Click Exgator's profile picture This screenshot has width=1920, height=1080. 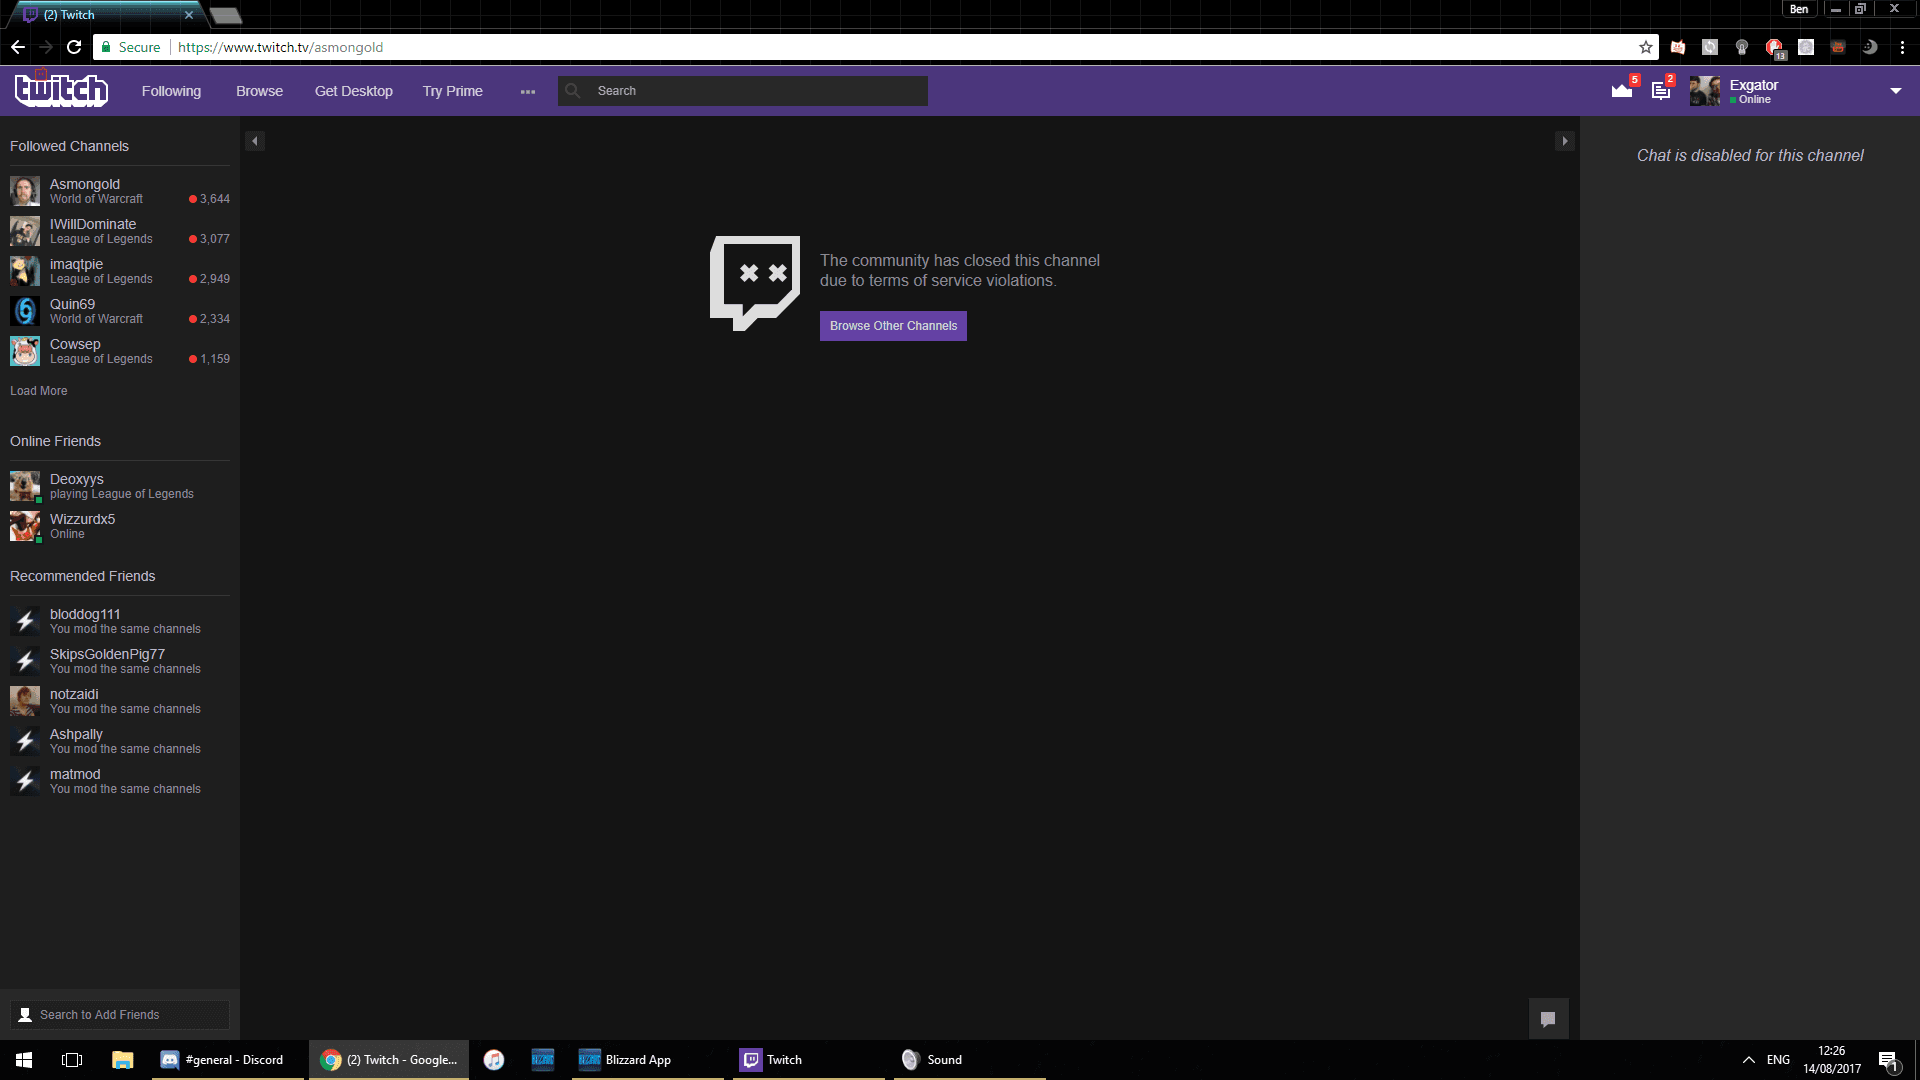[x=1705, y=90]
